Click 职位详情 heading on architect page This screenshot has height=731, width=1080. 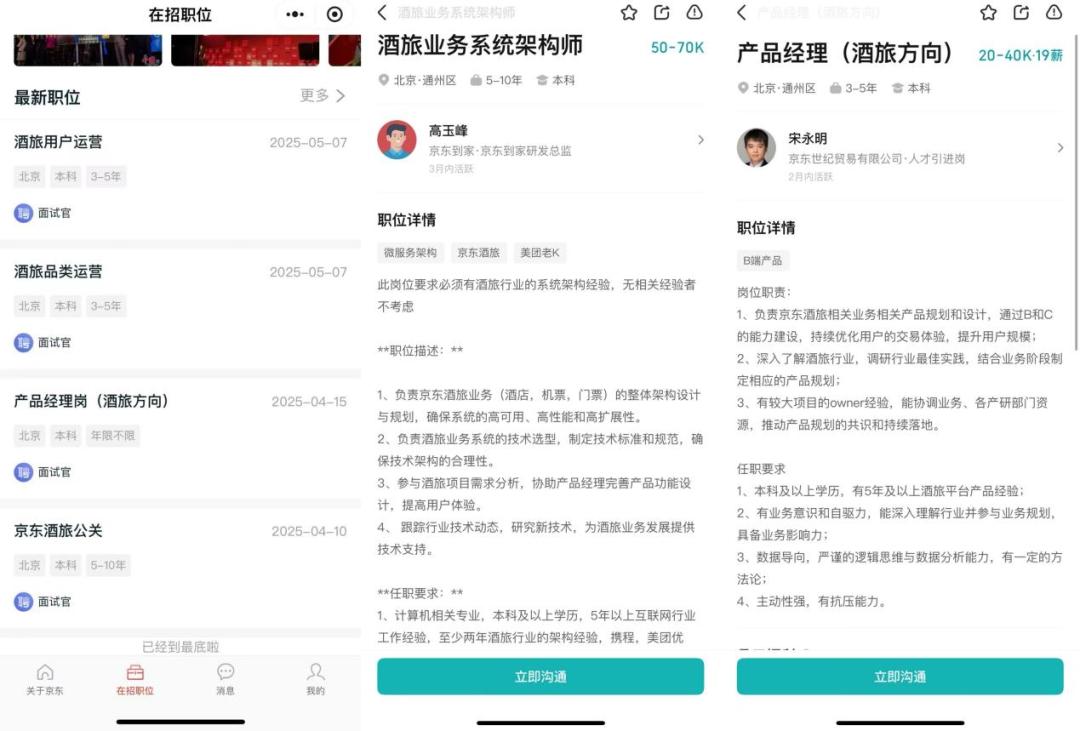click(x=406, y=220)
